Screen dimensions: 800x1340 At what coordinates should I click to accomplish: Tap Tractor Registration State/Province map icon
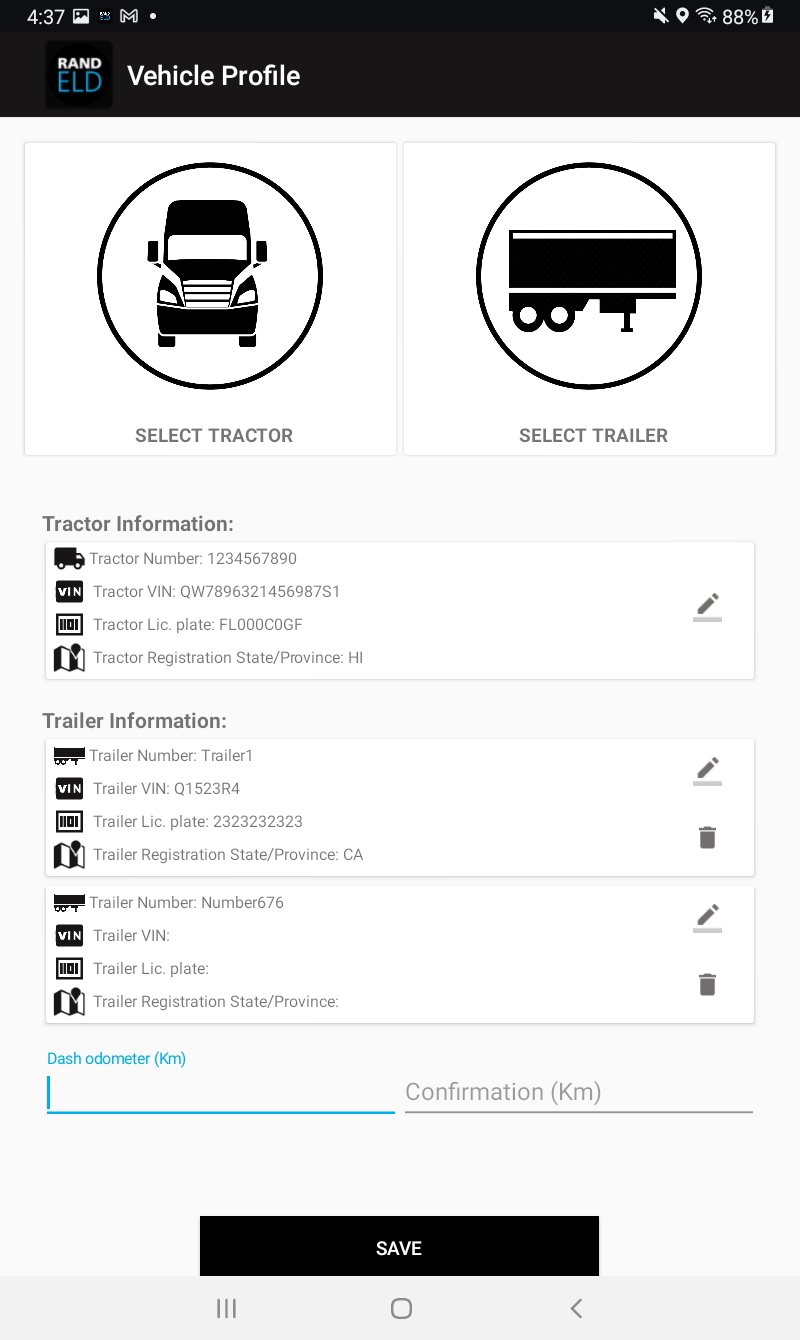point(69,658)
